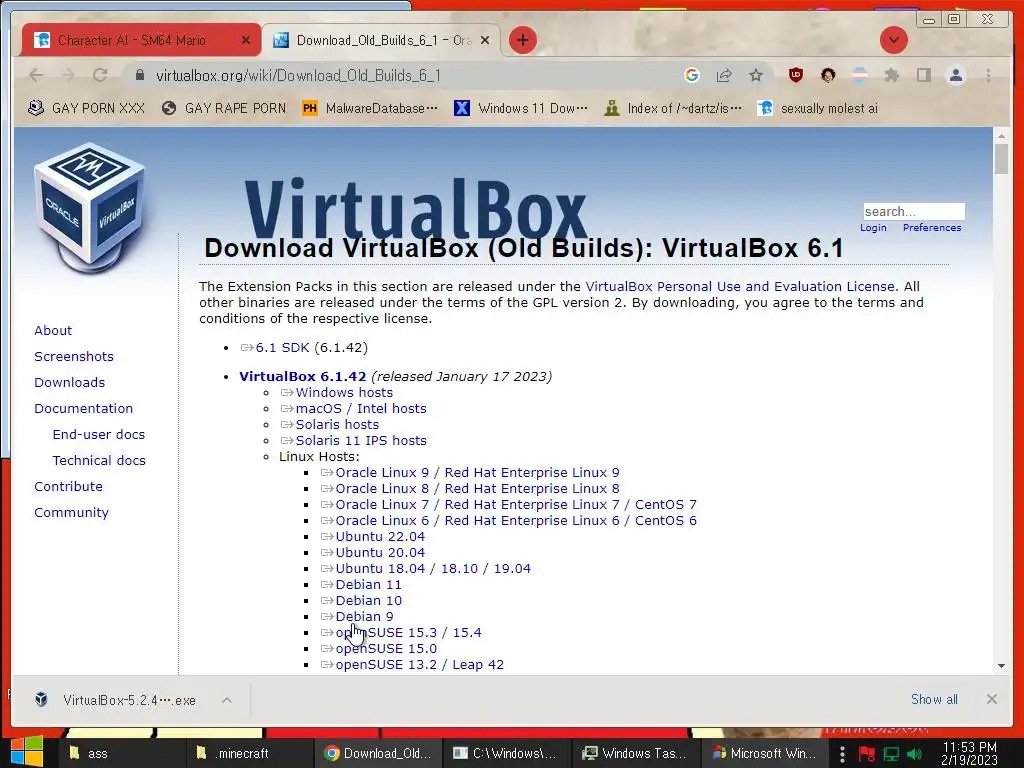1024x768 pixels.
Task: Click the Contribute sidebar link
Action: pos(68,487)
